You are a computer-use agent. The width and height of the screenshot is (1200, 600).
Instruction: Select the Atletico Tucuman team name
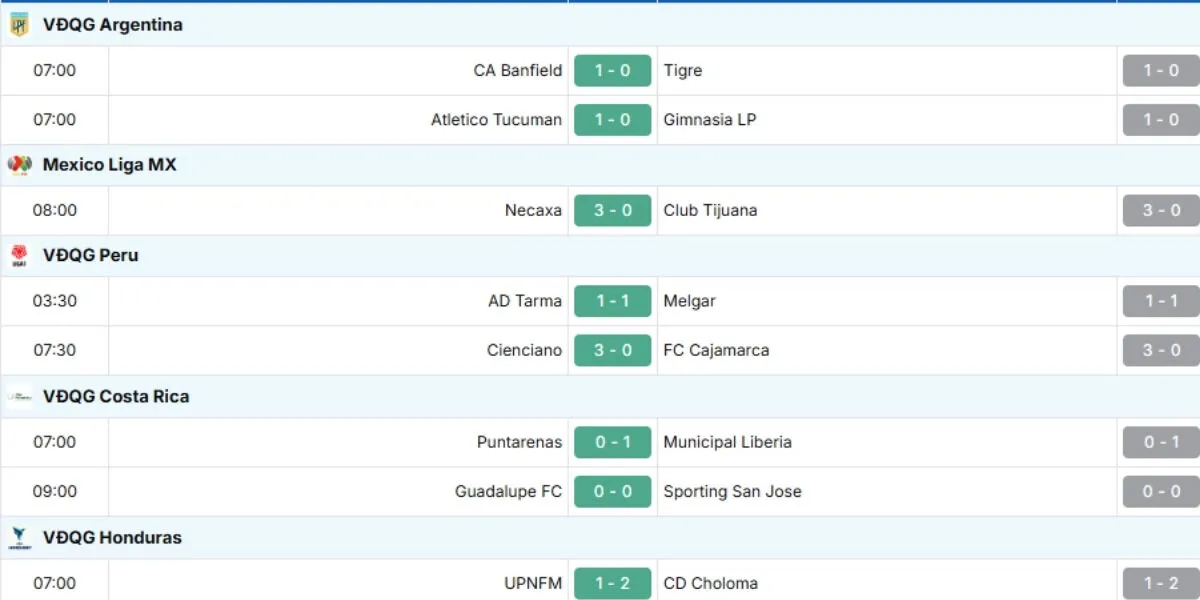[496, 120]
